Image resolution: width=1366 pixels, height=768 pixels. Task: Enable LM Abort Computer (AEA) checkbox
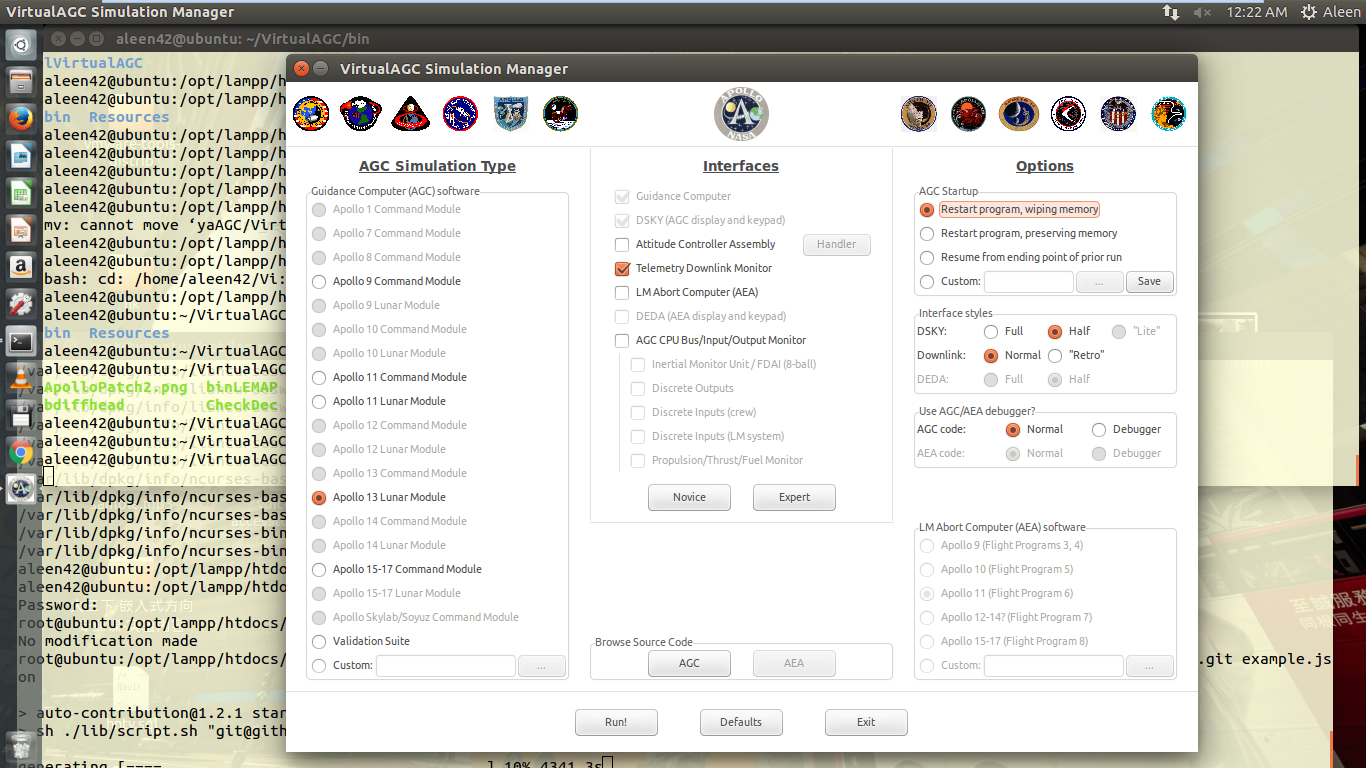(622, 292)
